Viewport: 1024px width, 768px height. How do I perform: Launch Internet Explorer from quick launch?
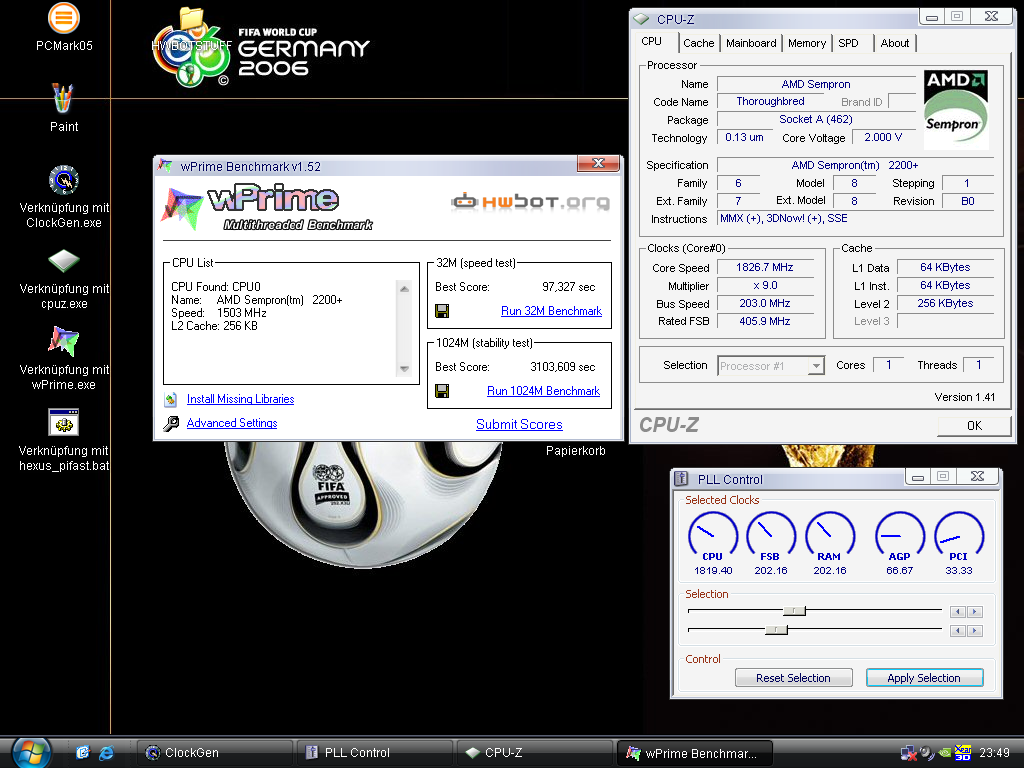[x=106, y=753]
